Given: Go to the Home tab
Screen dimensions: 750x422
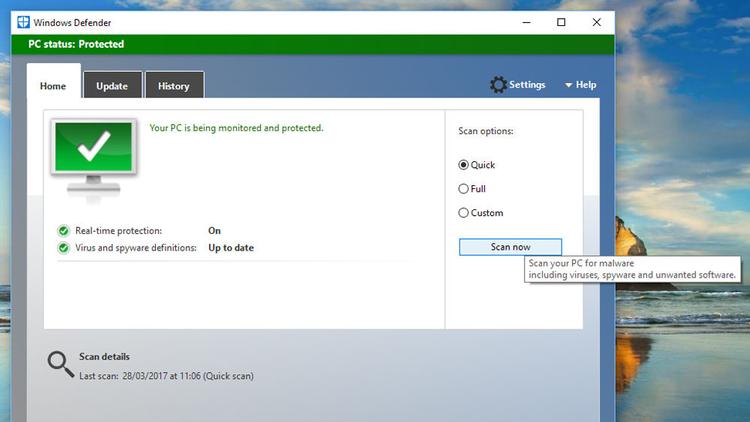Looking at the screenshot, I should (x=53, y=86).
